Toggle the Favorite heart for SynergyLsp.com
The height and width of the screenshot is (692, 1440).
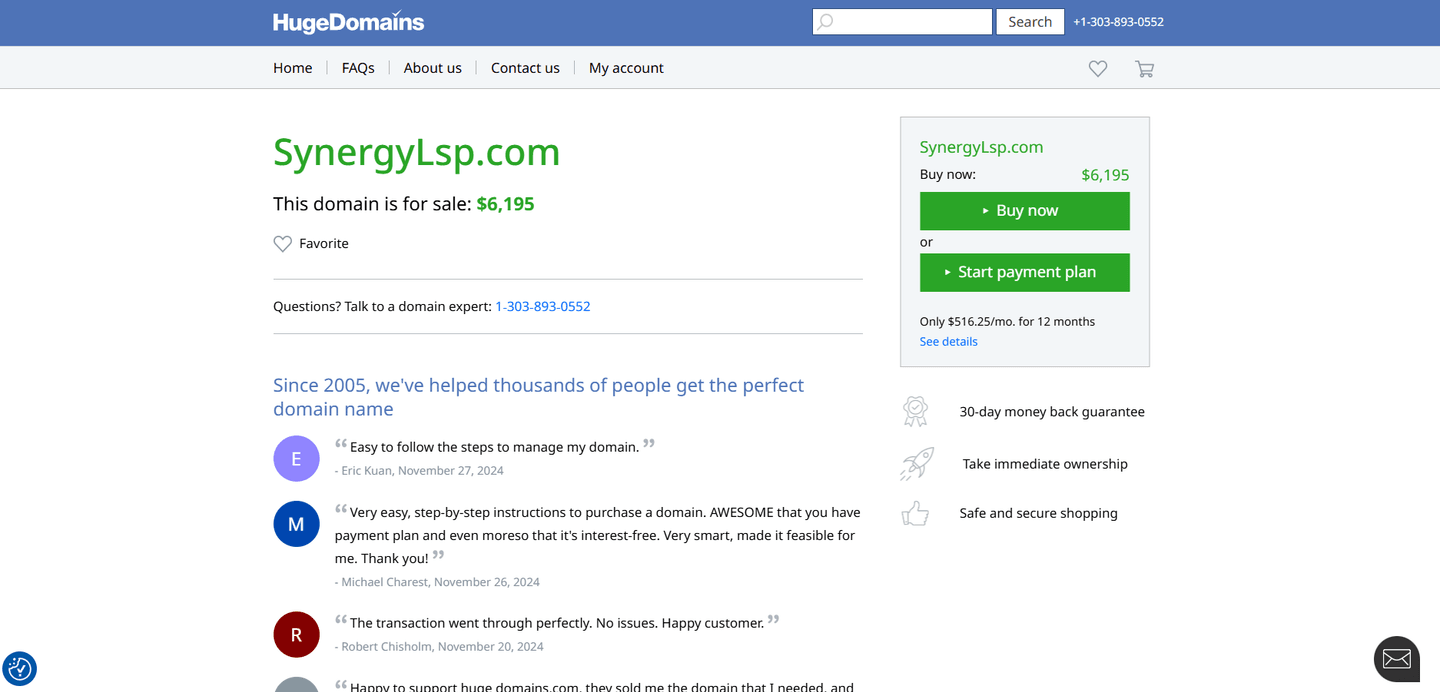281,243
